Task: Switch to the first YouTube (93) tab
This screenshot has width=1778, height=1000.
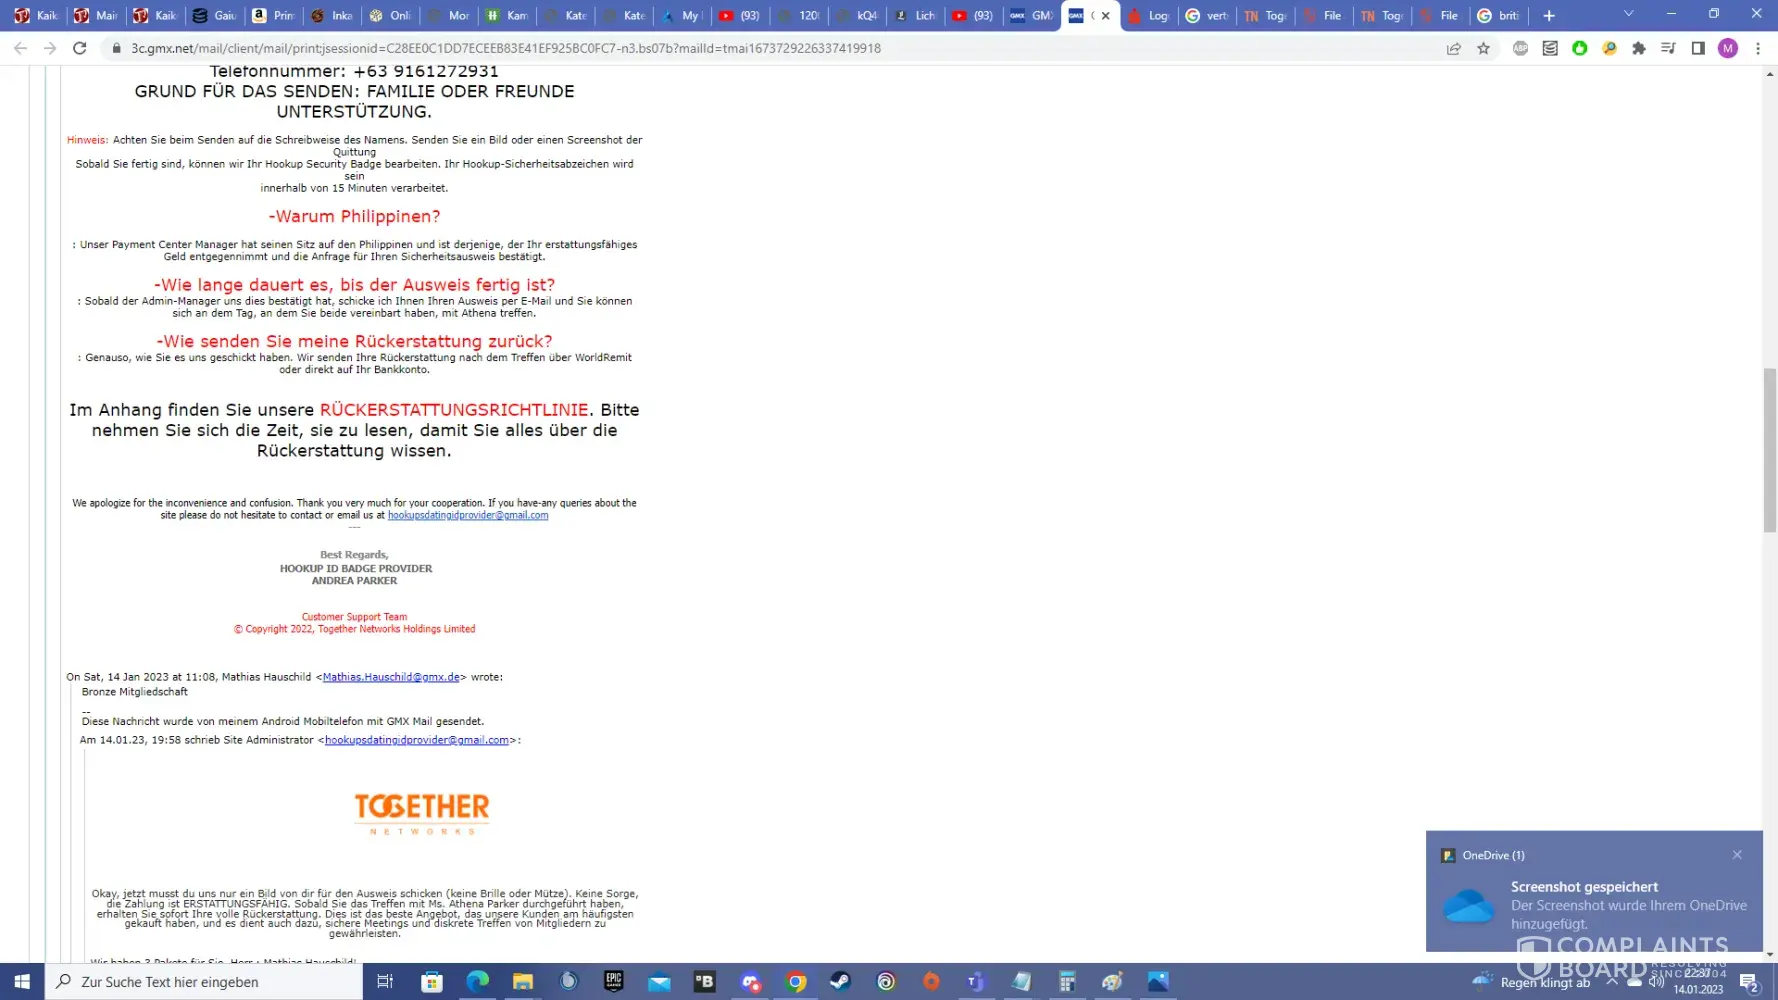Action: (x=740, y=15)
